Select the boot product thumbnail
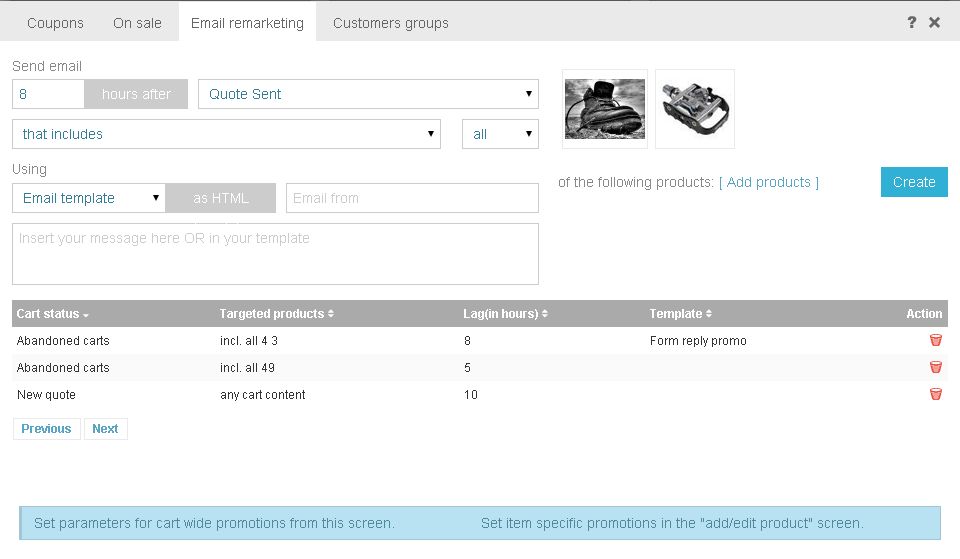Viewport: 960px width, 559px height. tap(605, 109)
